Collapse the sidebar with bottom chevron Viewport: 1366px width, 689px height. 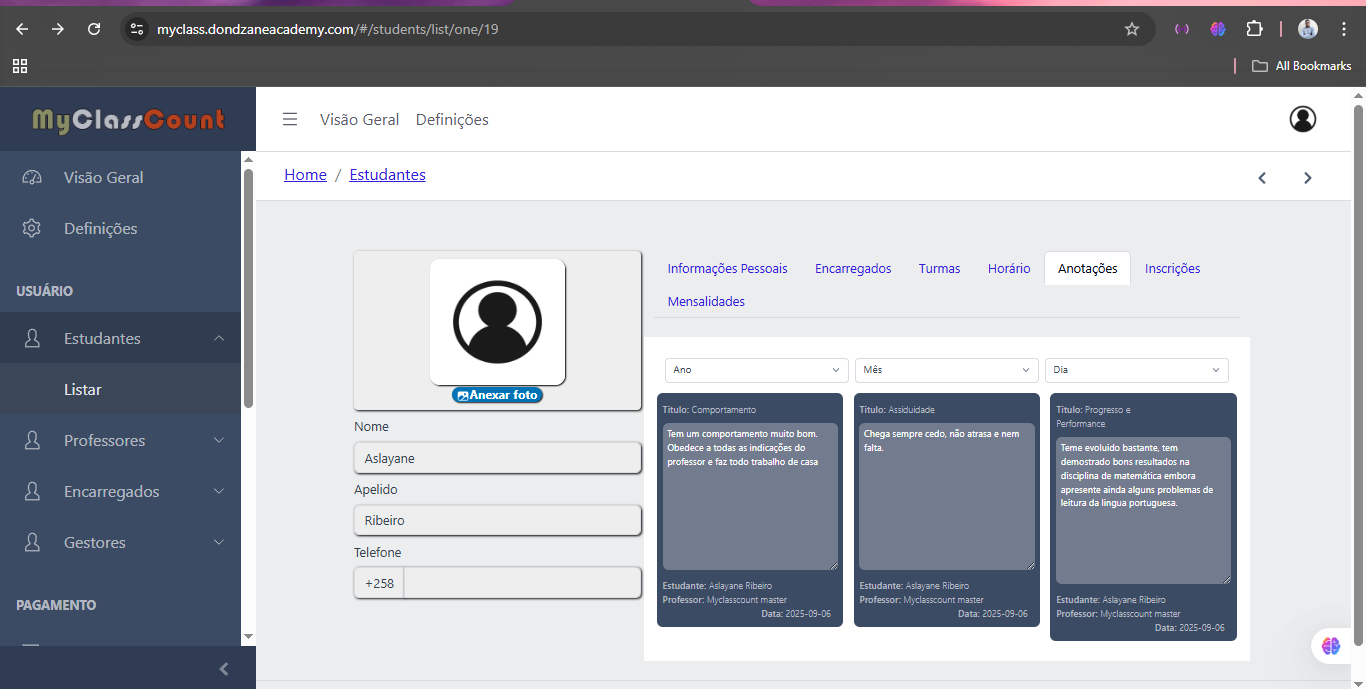click(x=224, y=669)
